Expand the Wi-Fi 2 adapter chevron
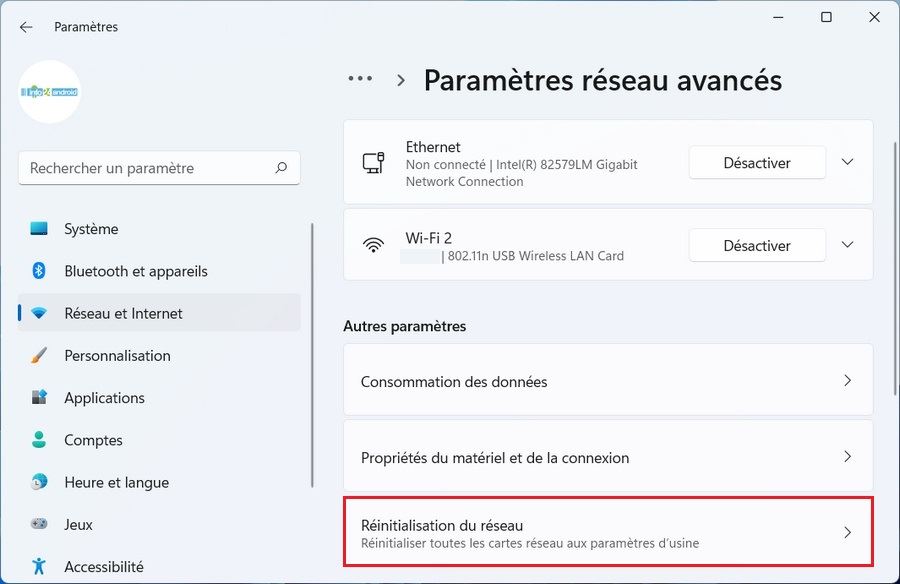This screenshot has height=584, width=900. click(x=847, y=245)
